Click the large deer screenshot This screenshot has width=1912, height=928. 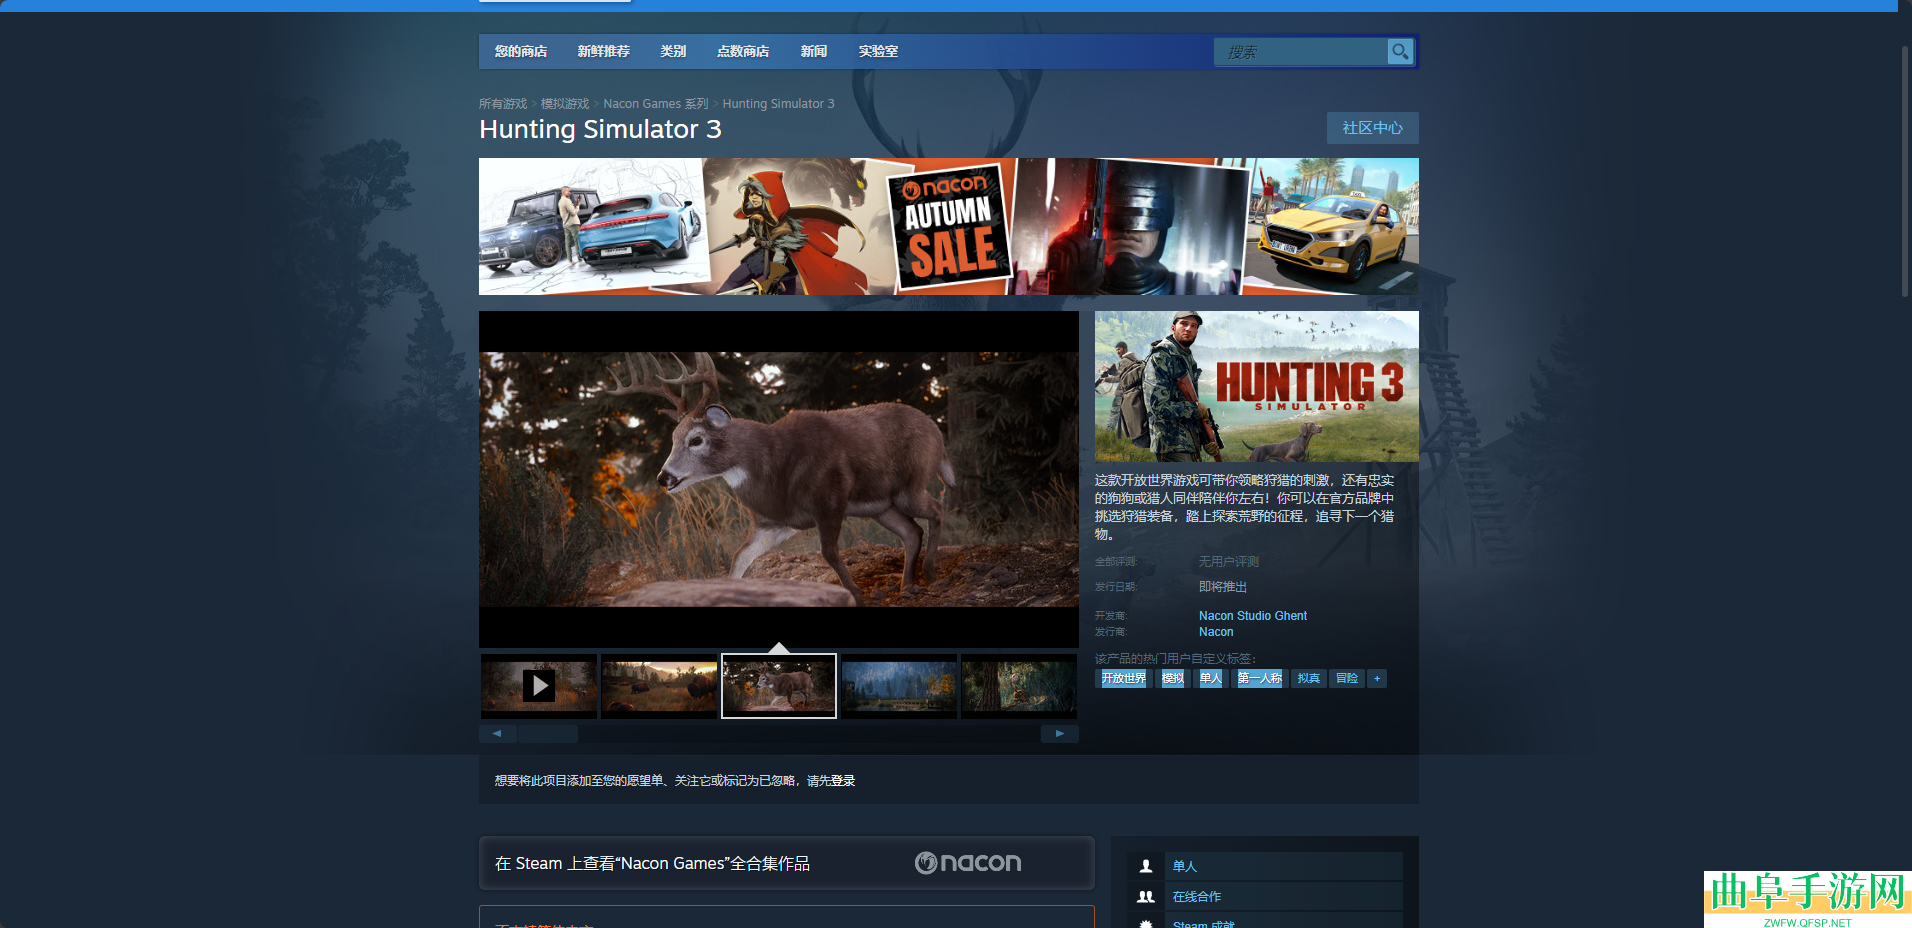(x=779, y=479)
